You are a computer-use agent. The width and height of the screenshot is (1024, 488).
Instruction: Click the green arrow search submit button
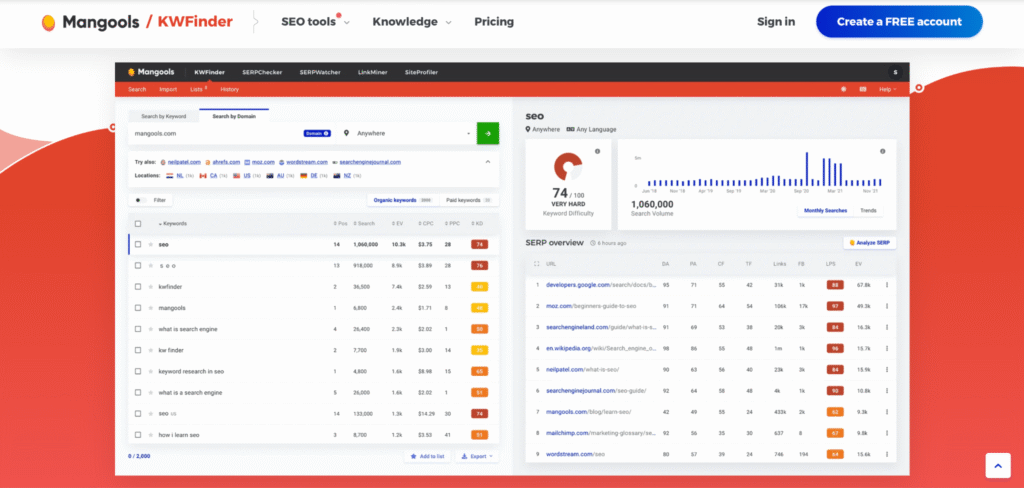tap(488, 133)
